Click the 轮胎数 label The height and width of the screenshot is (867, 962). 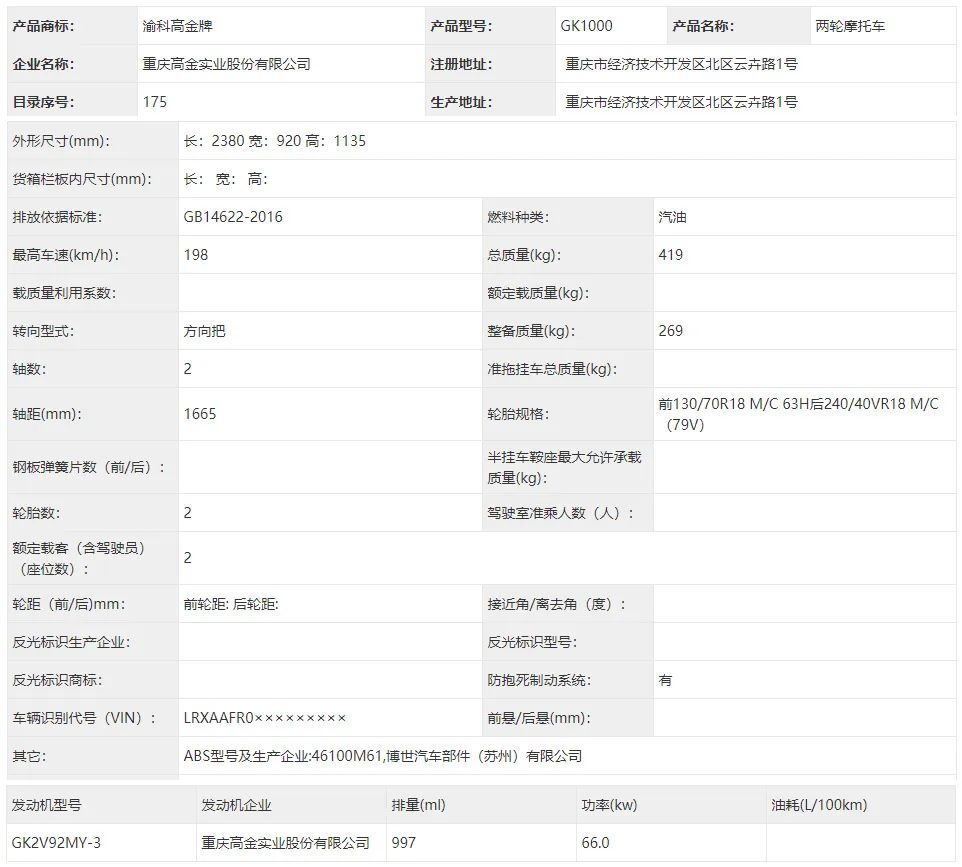[36, 513]
